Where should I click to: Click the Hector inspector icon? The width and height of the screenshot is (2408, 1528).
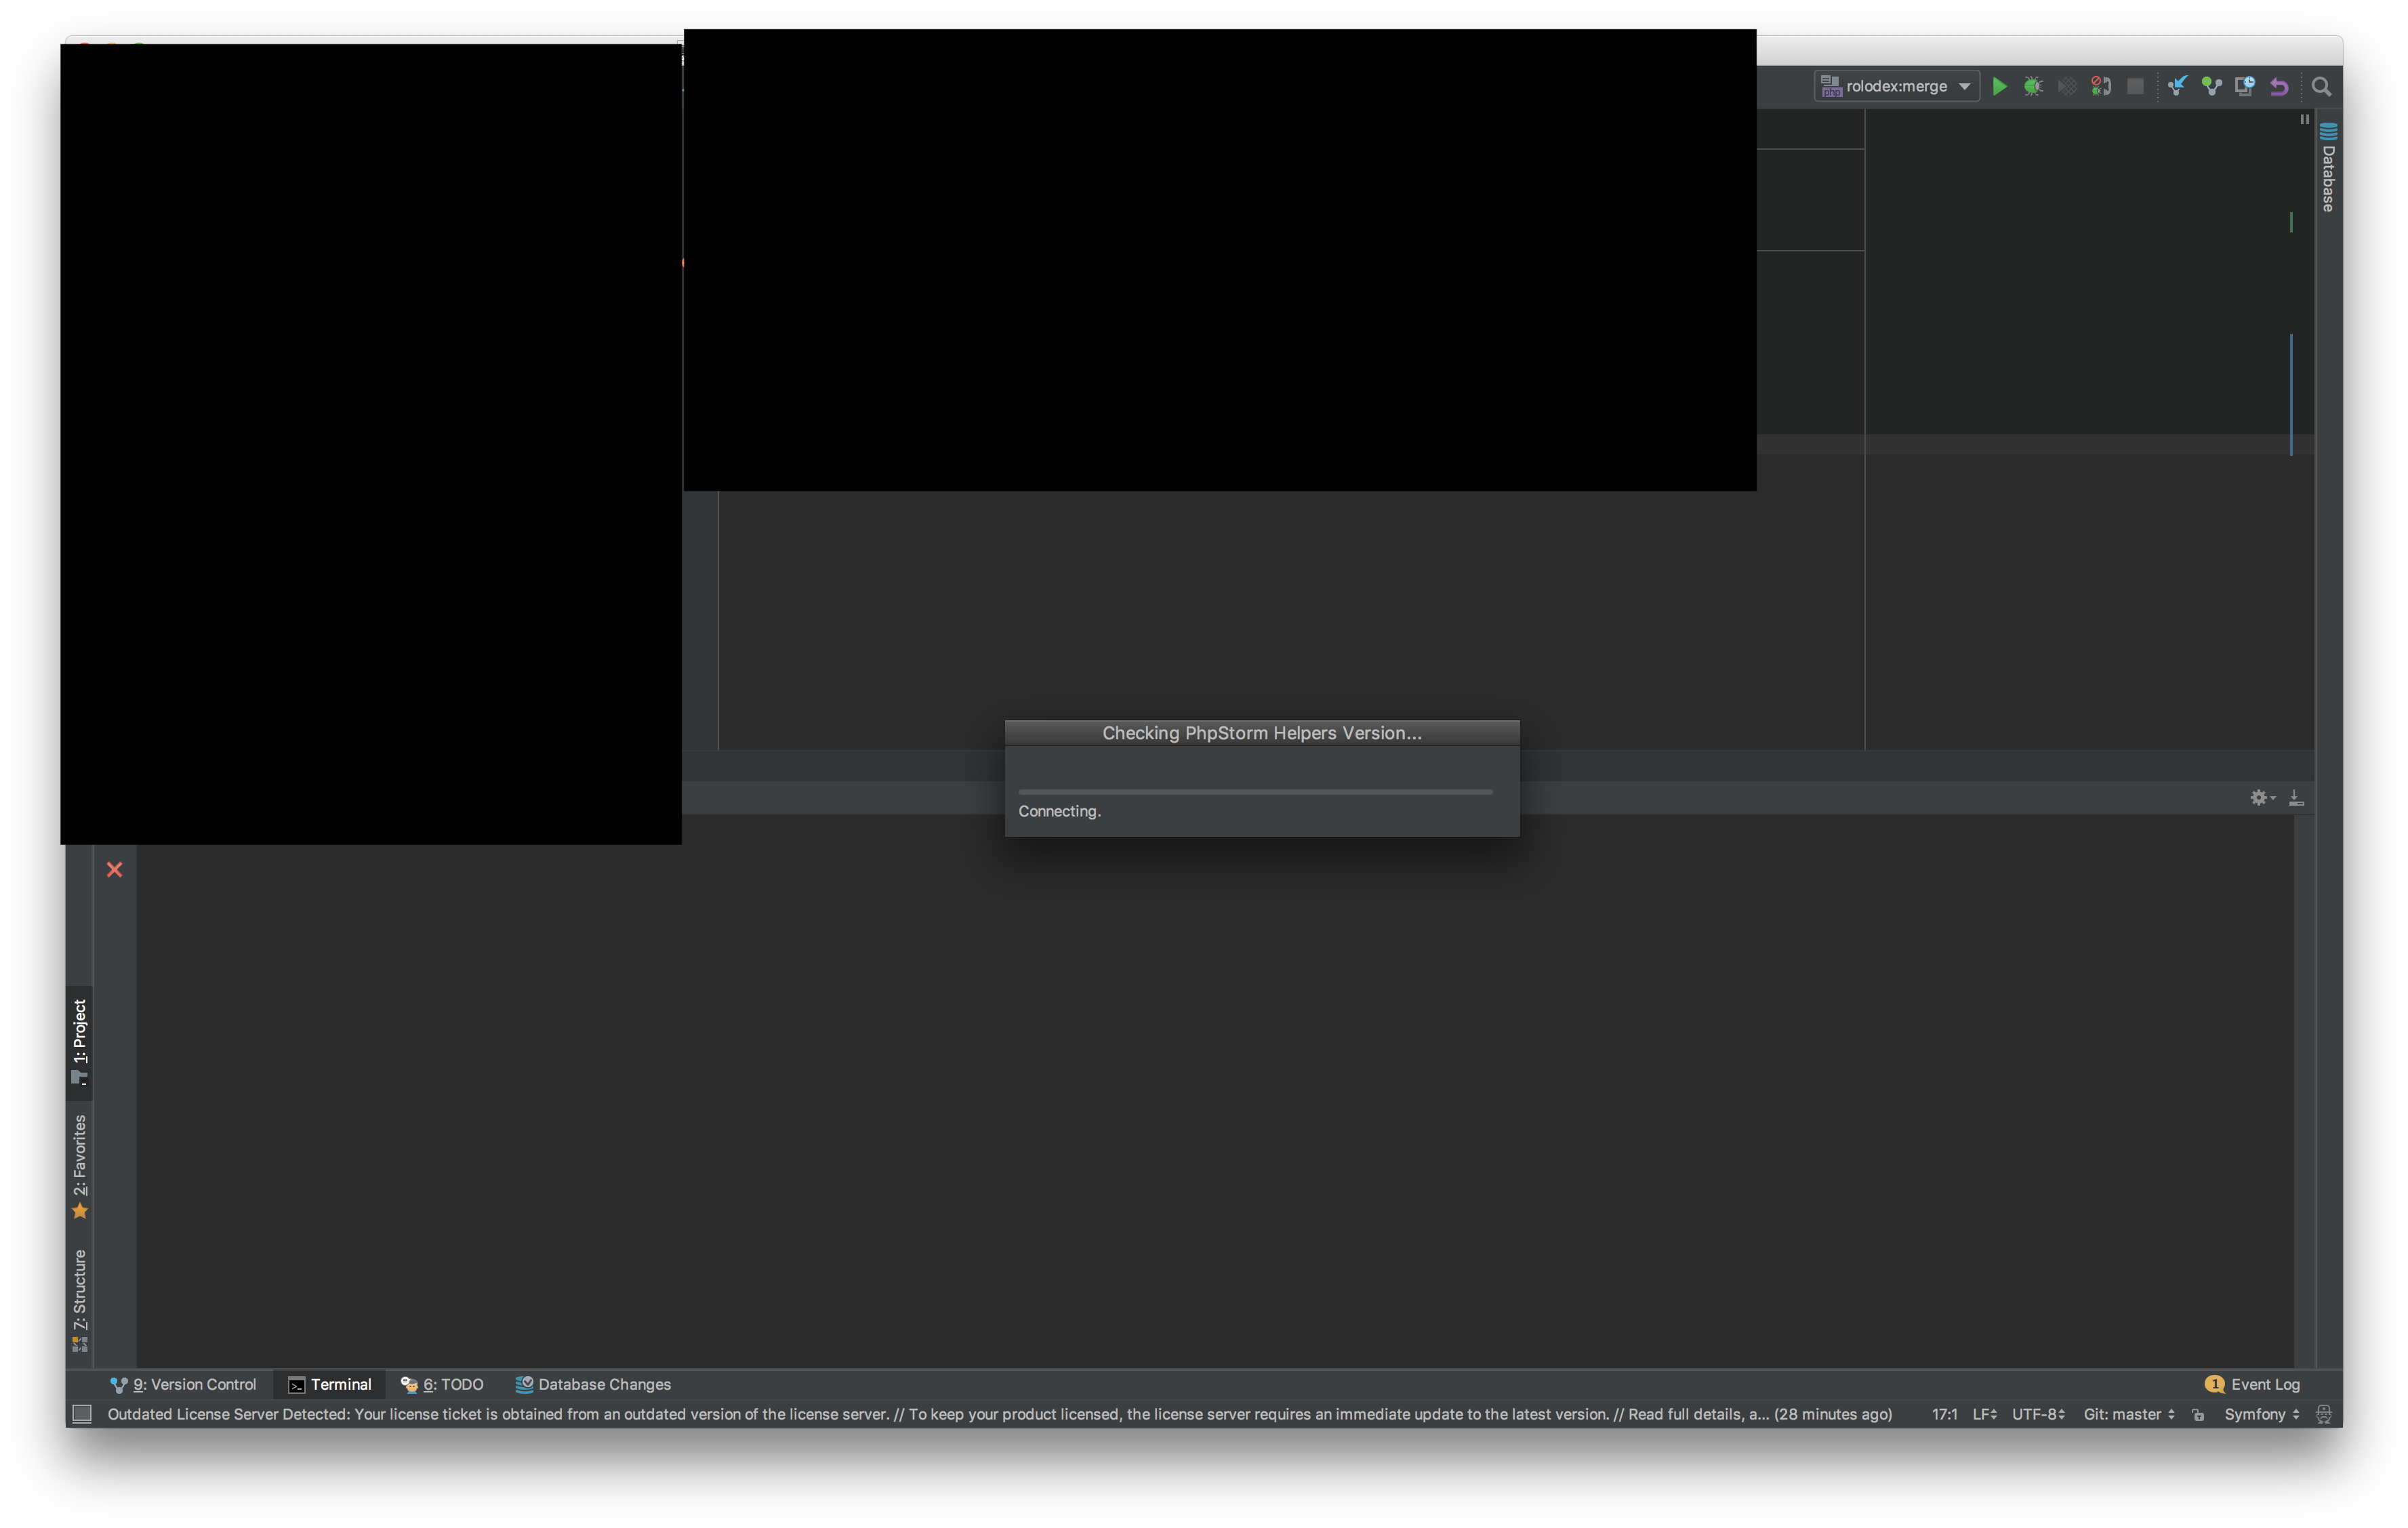(2323, 1413)
